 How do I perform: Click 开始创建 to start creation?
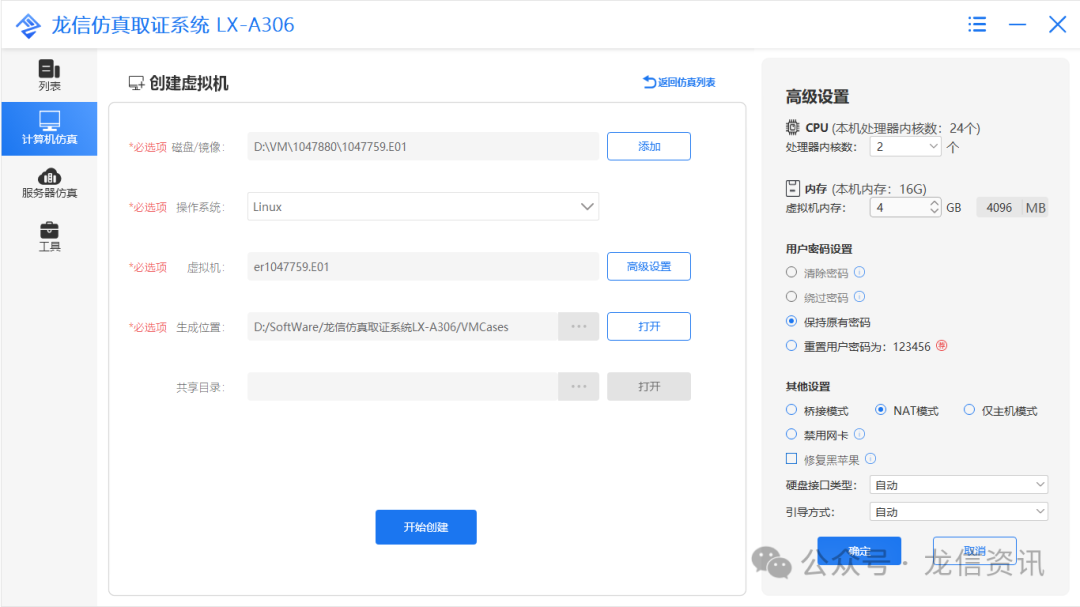(426, 527)
